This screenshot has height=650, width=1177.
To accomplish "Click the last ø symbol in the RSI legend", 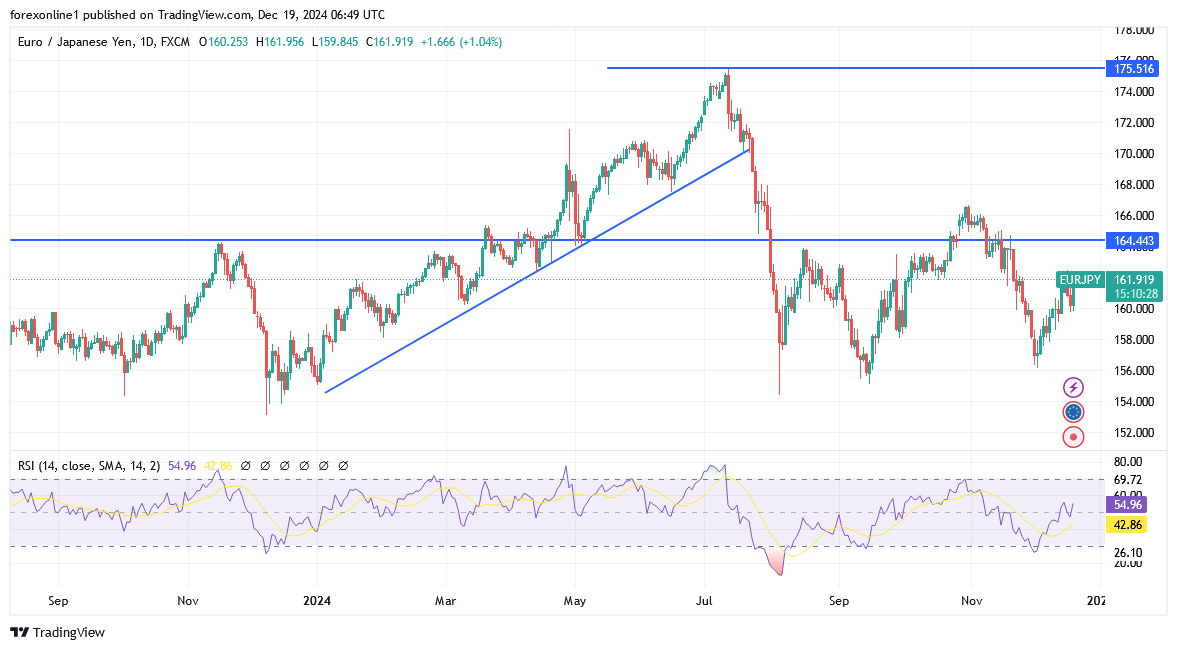I will coord(343,466).
